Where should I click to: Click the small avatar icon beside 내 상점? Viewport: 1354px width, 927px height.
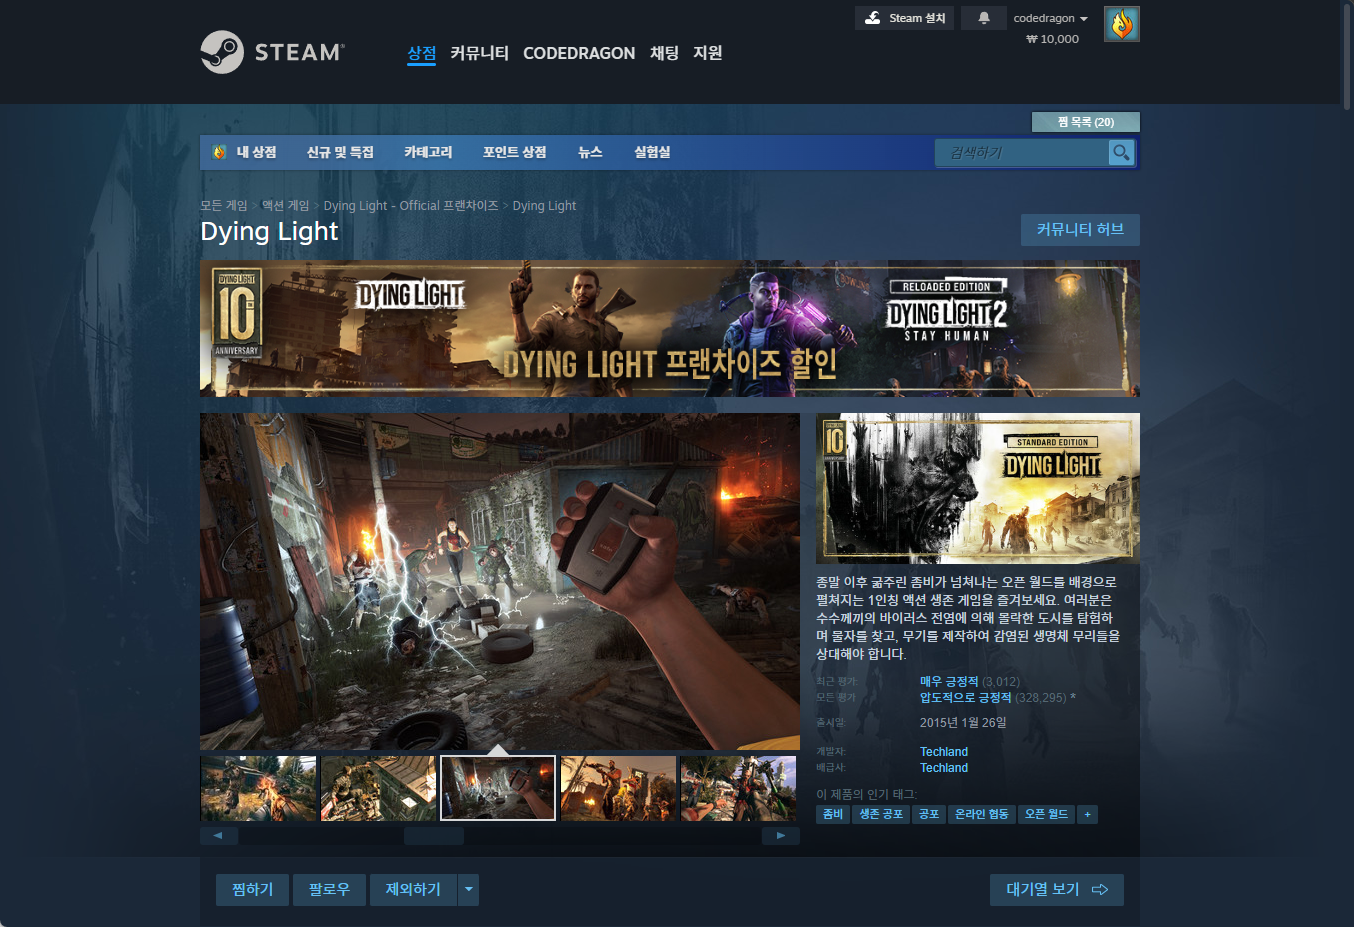click(x=220, y=152)
